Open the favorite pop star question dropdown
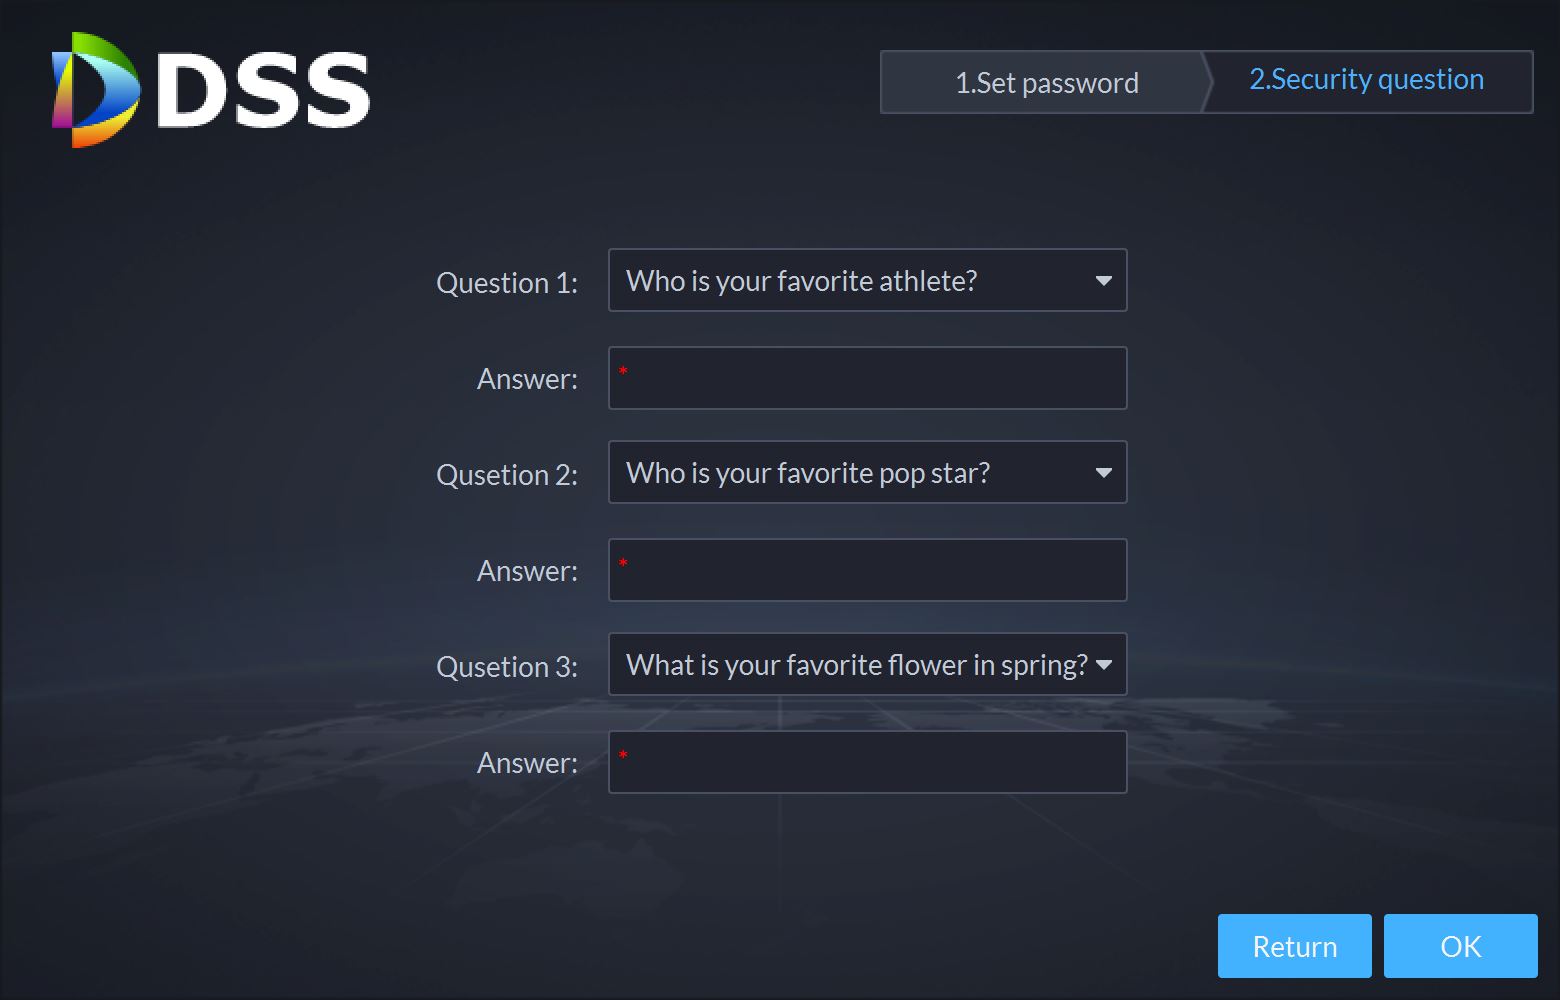Image resolution: width=1560 pixels, height=1000 pixels. click(x=850, y=473)
